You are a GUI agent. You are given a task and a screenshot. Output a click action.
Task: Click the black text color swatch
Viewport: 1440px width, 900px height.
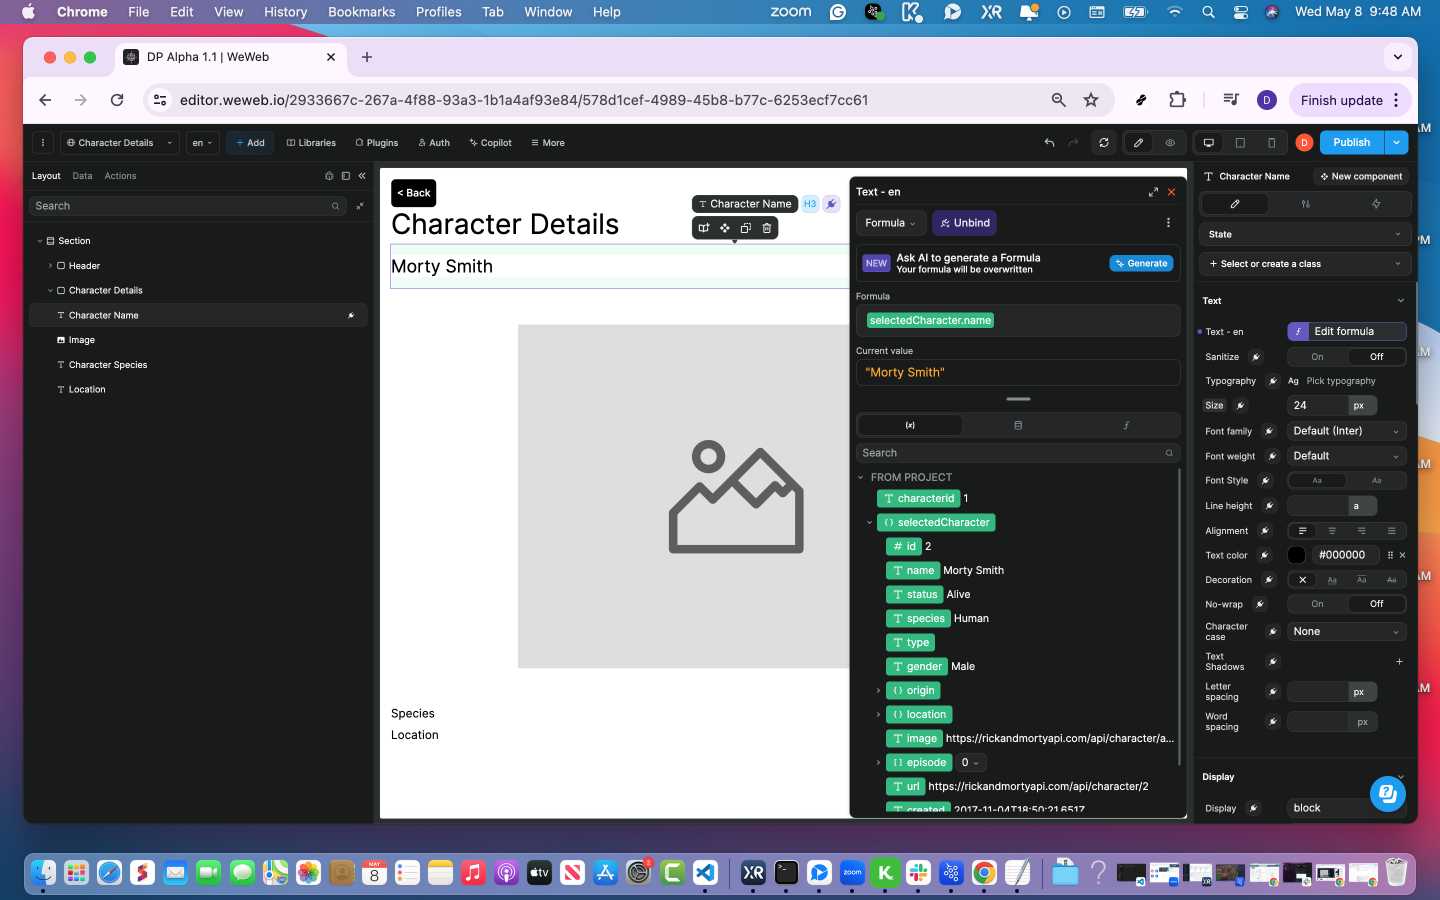[x=1297, y=555]
